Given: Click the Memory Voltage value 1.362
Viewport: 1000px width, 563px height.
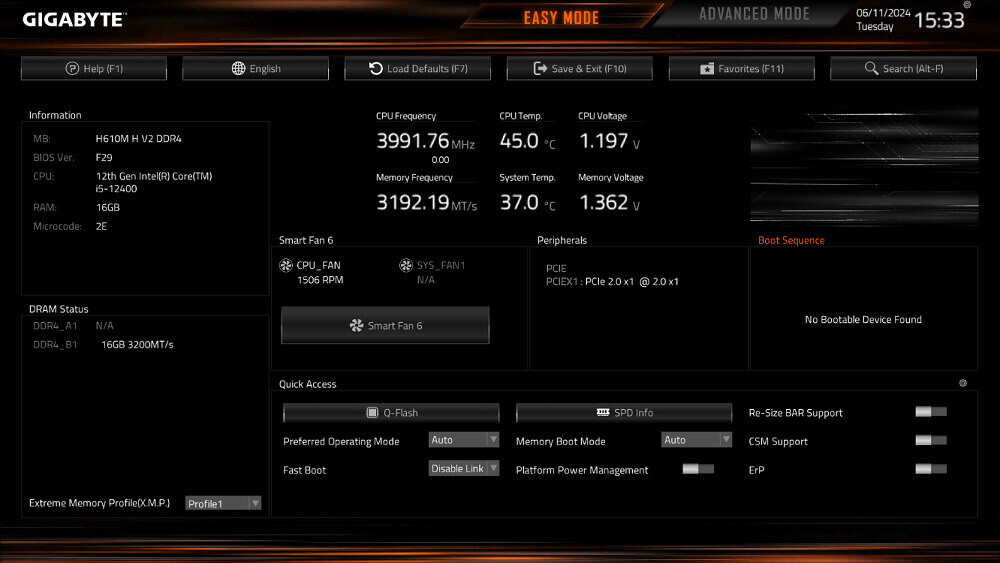Looking at the screenshot, I should (603, 202).
